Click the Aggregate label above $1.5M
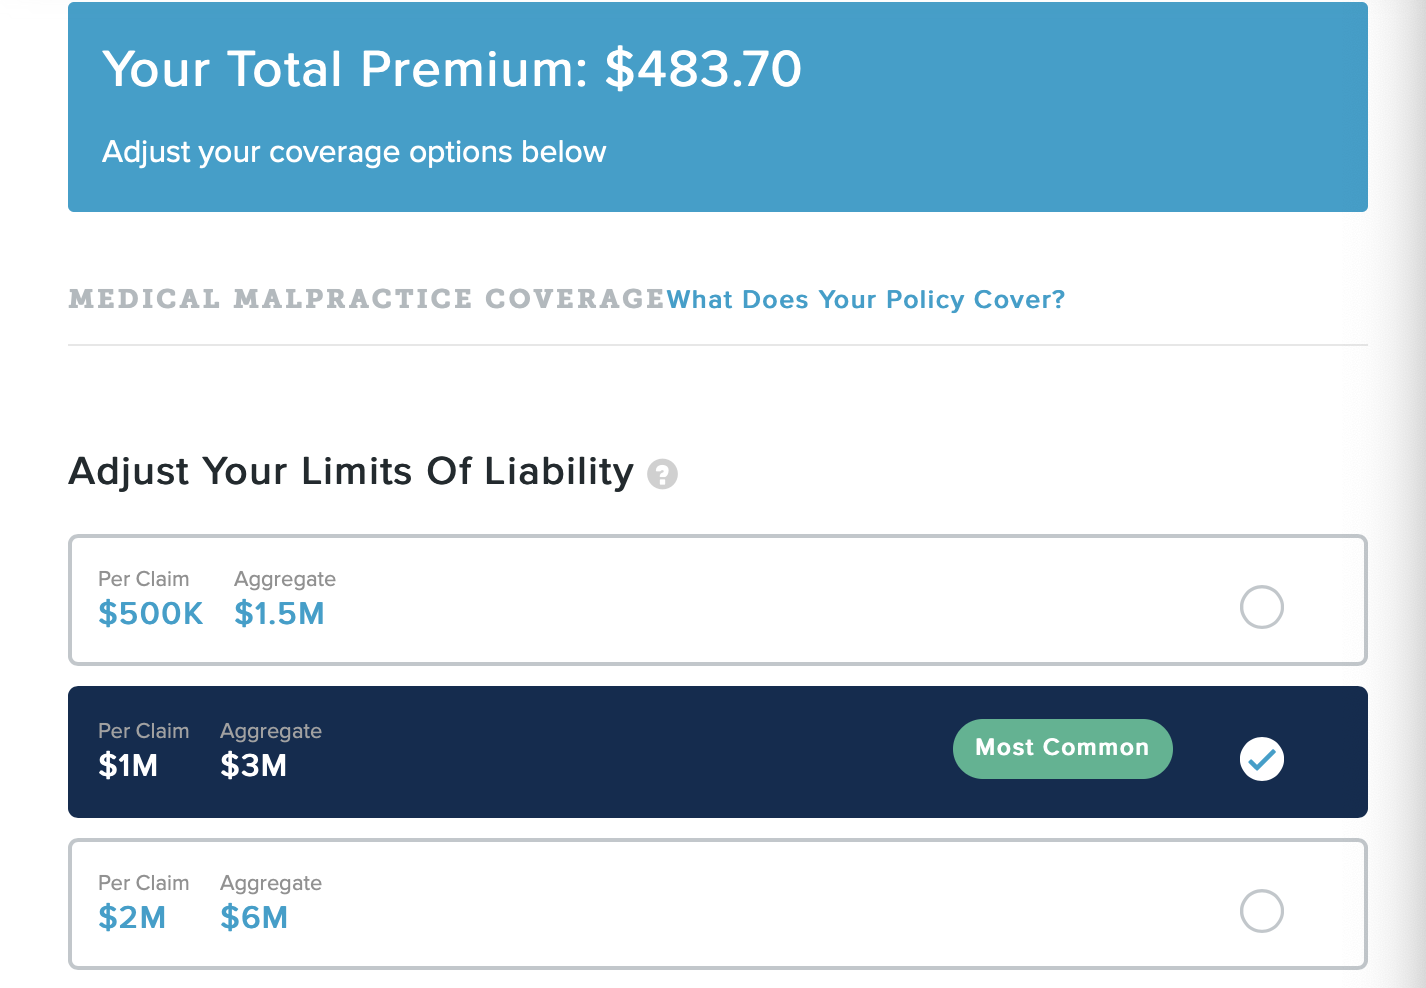1426x988 pixels. pyautogui.click(x=285, y=579)
